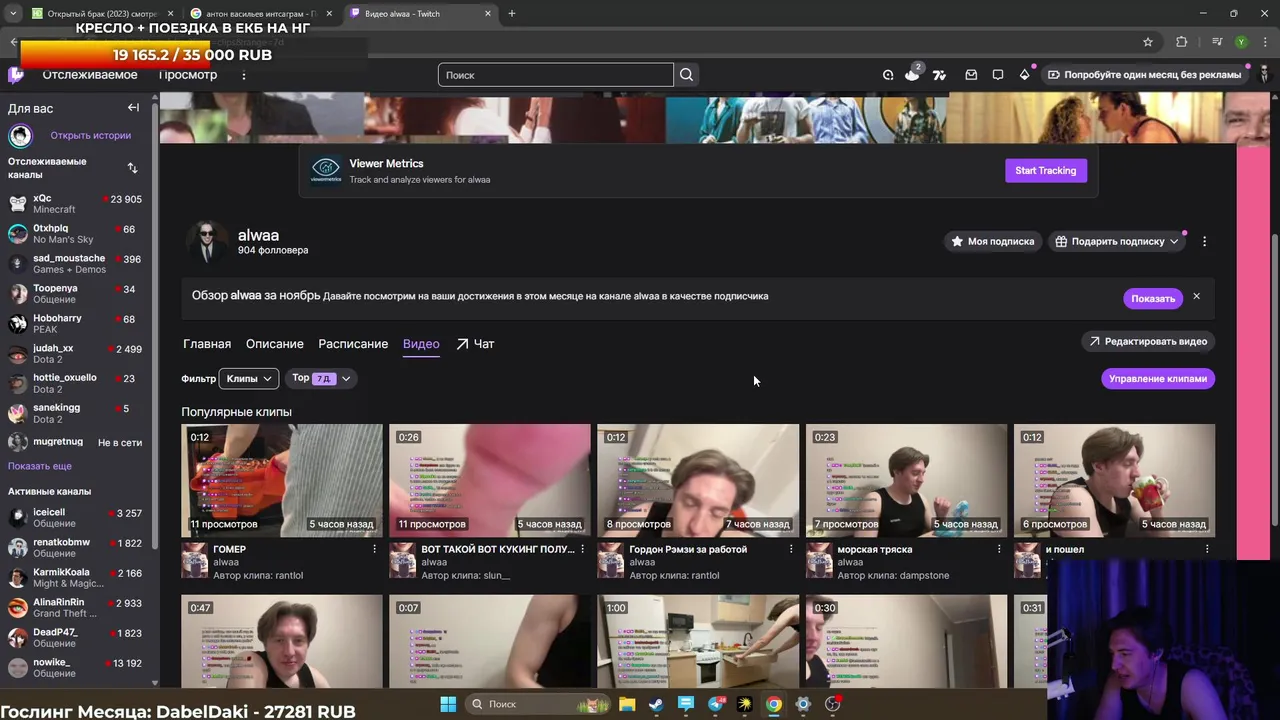
Task: Bookmark this page with the star icon
Action: 1148,42
